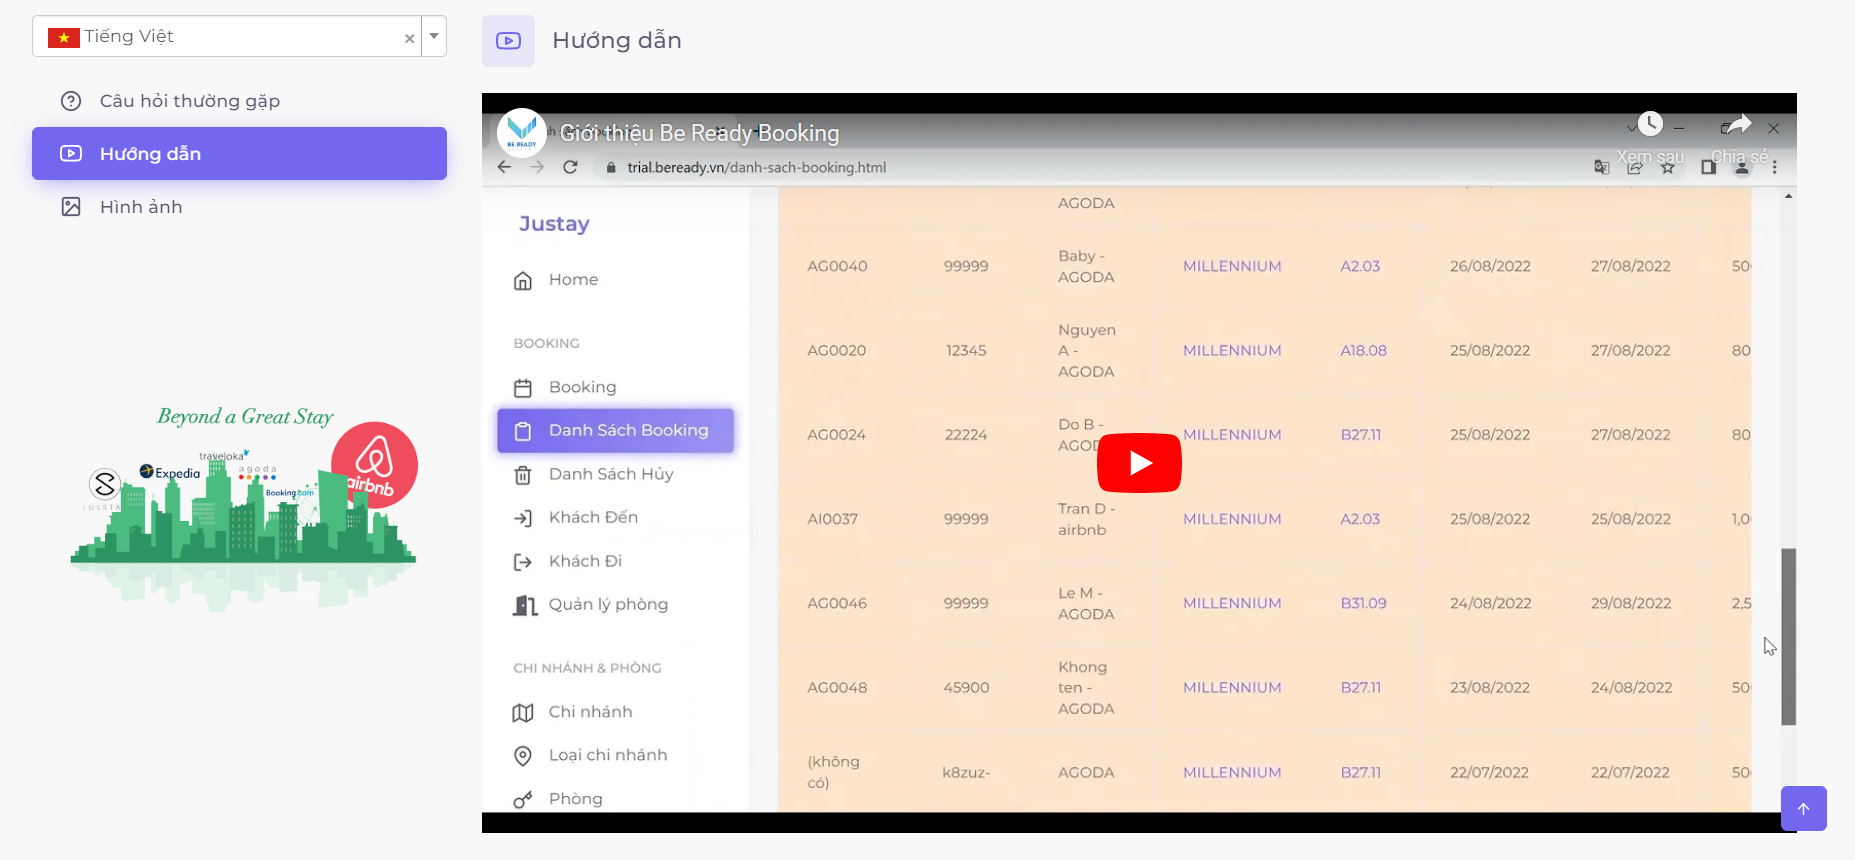Click the Xem sau label
Image resolution: width=1855 pixels, height=860 pixels.
tap(1650, 157)
